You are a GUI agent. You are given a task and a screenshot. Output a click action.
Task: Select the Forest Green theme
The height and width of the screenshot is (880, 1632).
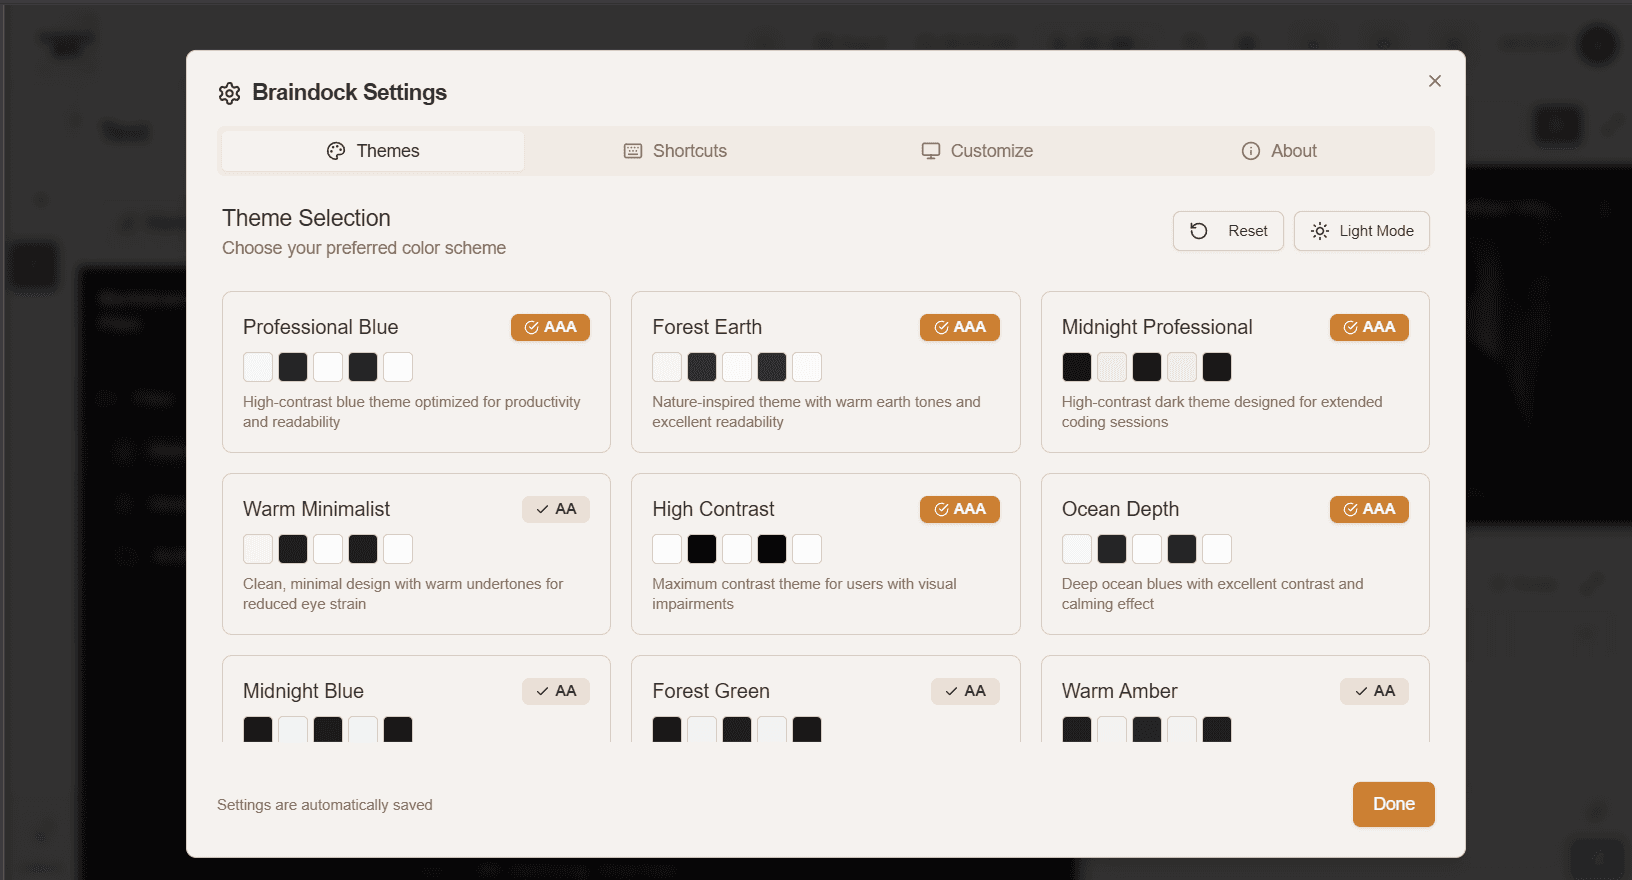826,699
